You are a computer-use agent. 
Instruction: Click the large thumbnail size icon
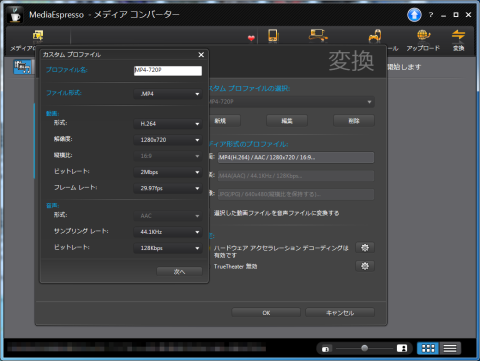[402, 348]
